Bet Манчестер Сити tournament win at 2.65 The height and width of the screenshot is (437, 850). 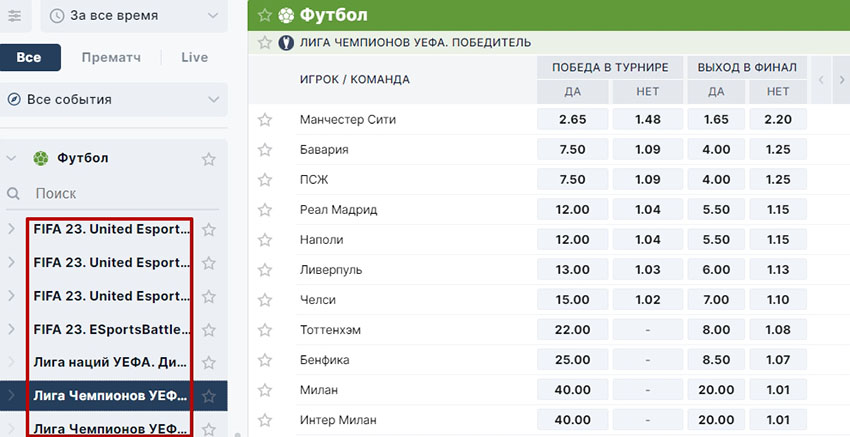click(x=572, y=119)
